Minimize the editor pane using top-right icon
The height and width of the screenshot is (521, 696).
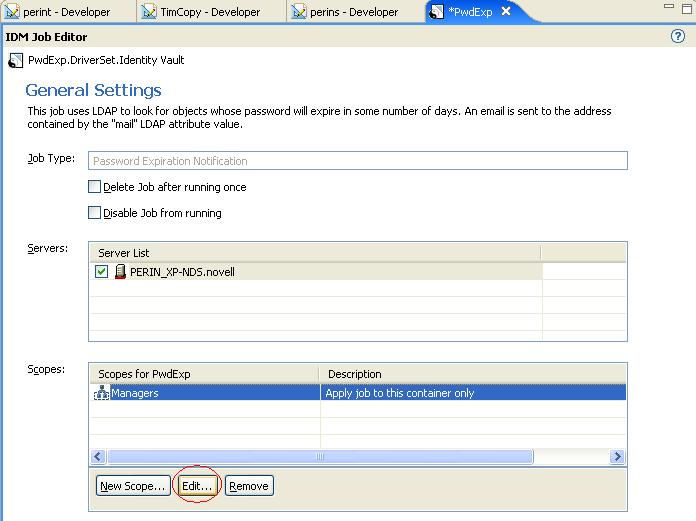coord(668,7)
